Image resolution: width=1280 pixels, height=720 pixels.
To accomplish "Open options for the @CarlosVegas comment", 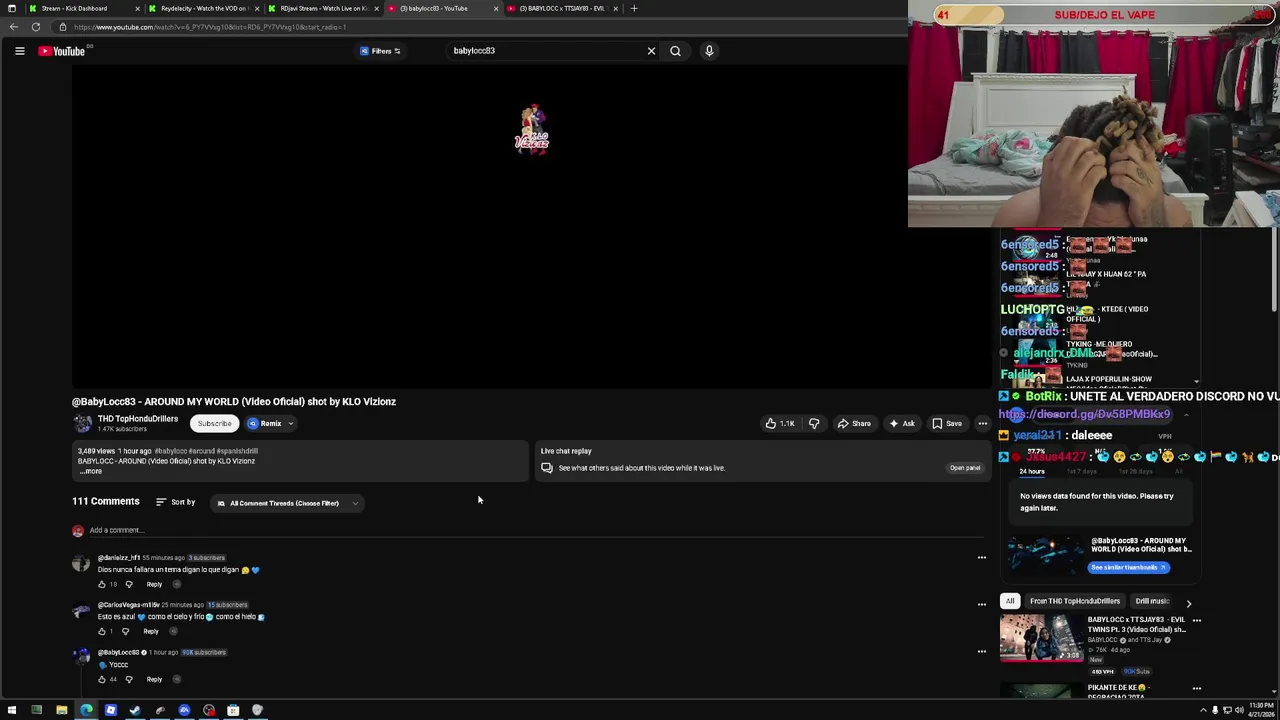I will tap(982, 604).
